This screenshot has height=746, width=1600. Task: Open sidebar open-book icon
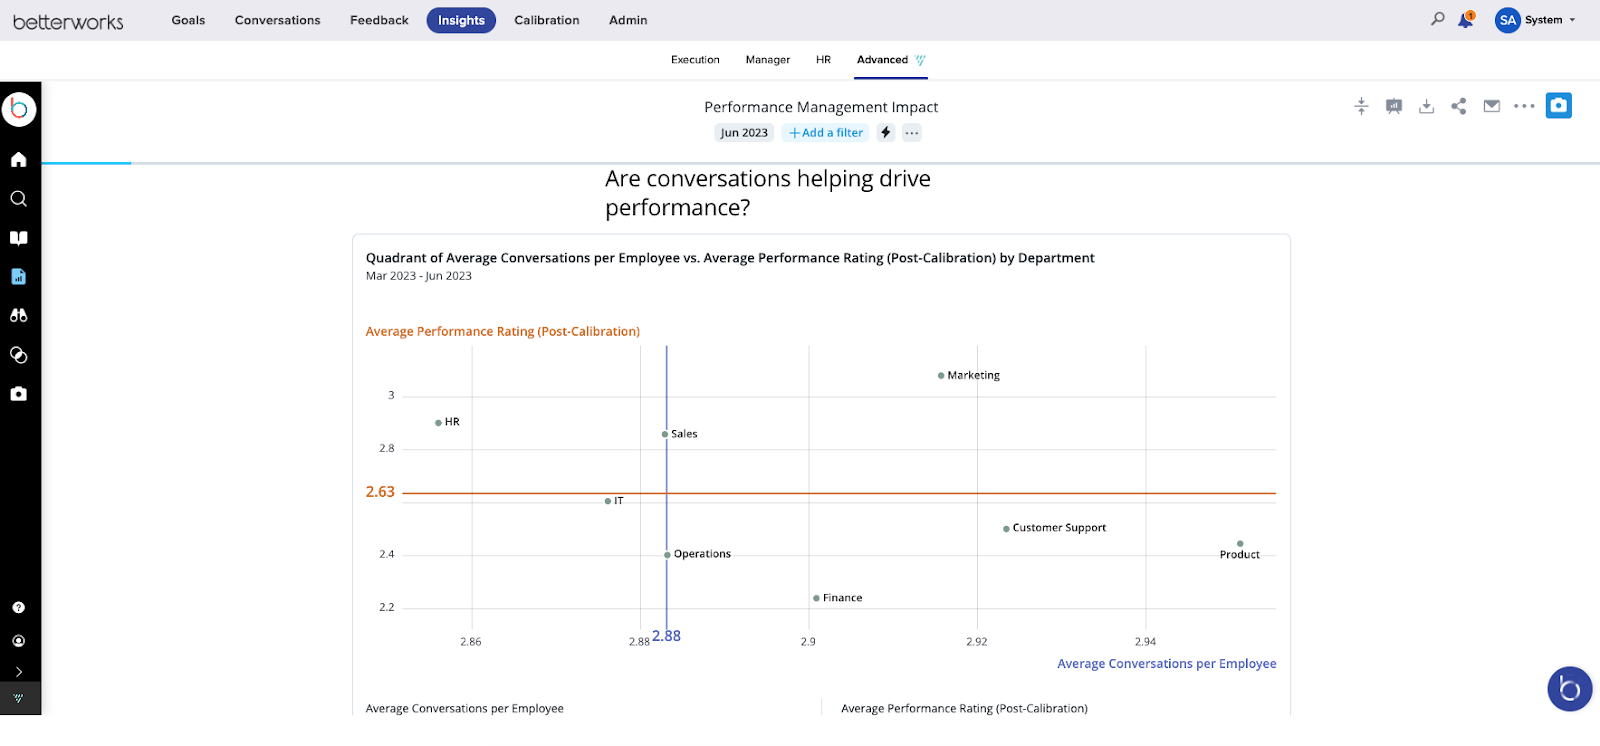18,238
